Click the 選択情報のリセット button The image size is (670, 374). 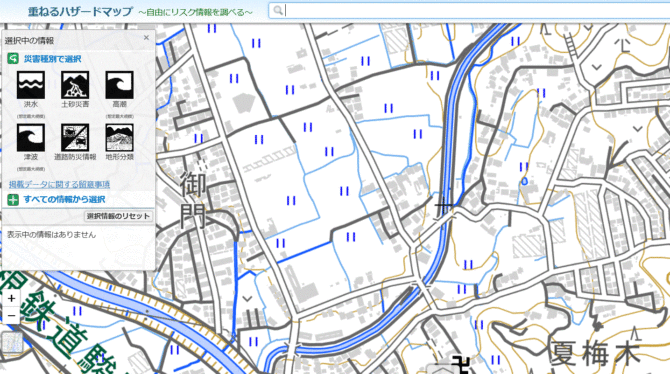118,216
